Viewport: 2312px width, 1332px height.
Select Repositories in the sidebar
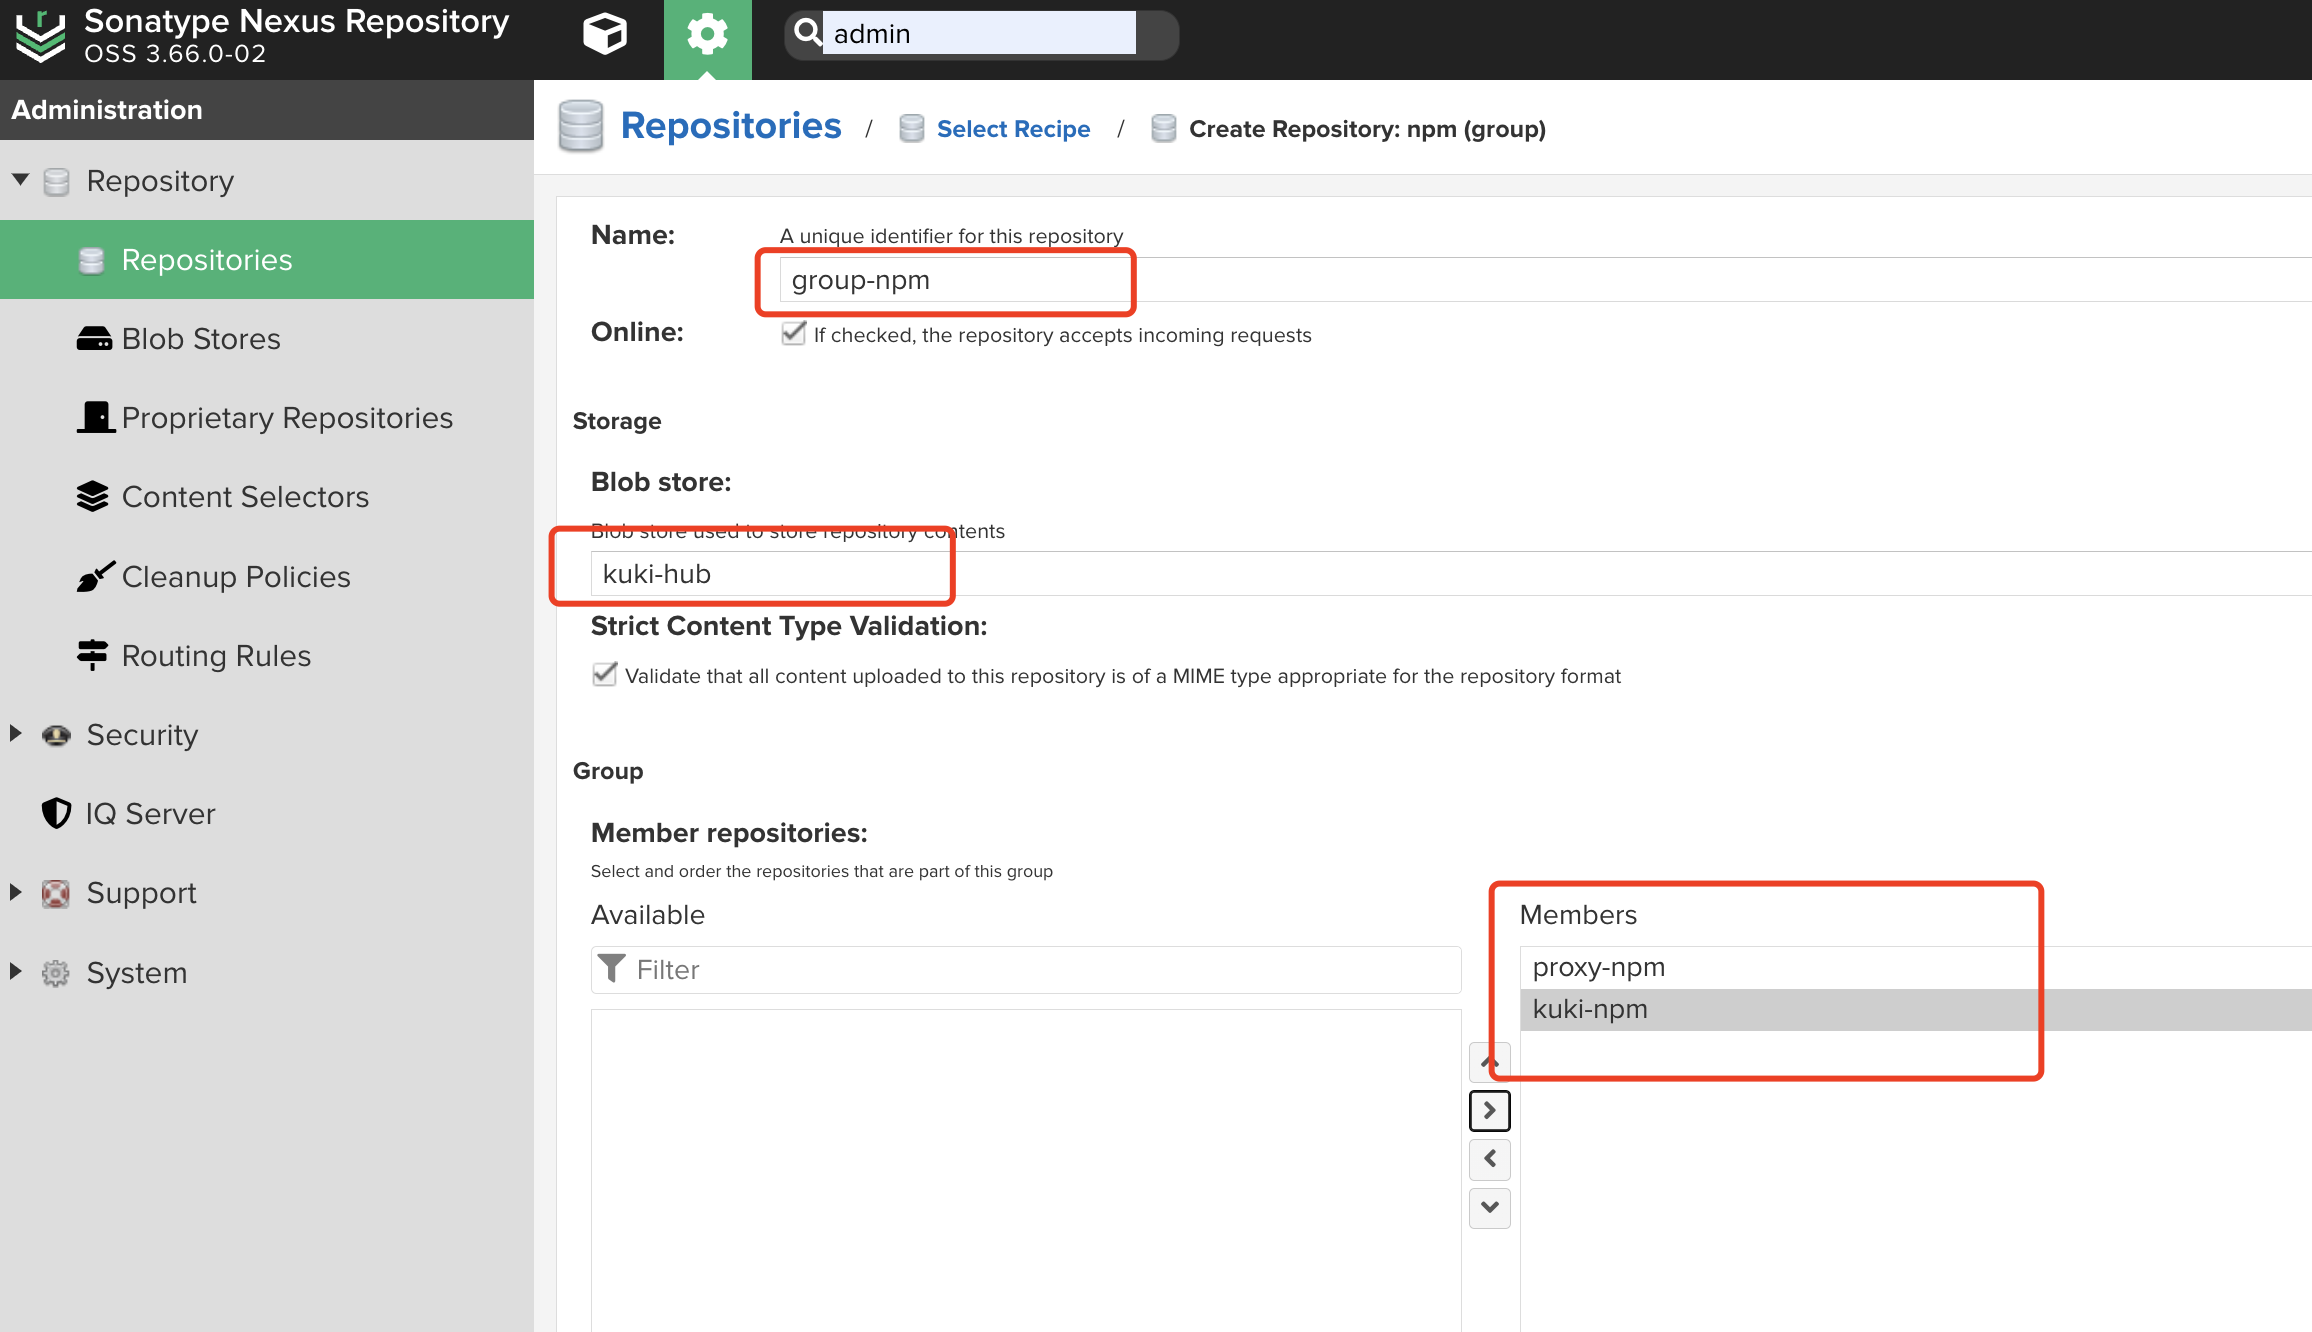267,260
